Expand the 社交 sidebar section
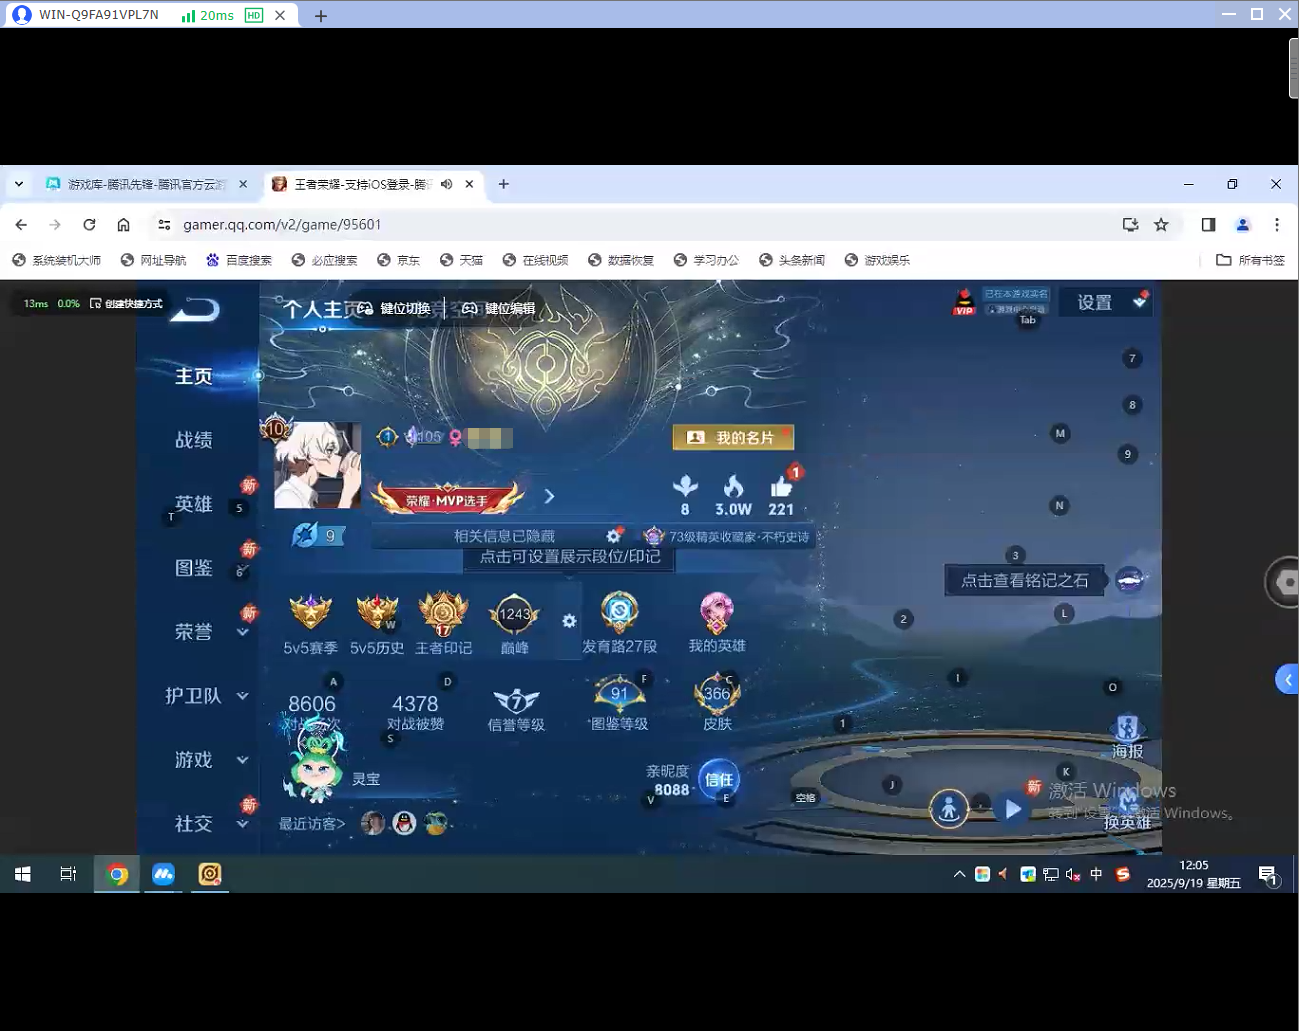The width and height of the screenshot is (1299, 1031). coord(243,824)
